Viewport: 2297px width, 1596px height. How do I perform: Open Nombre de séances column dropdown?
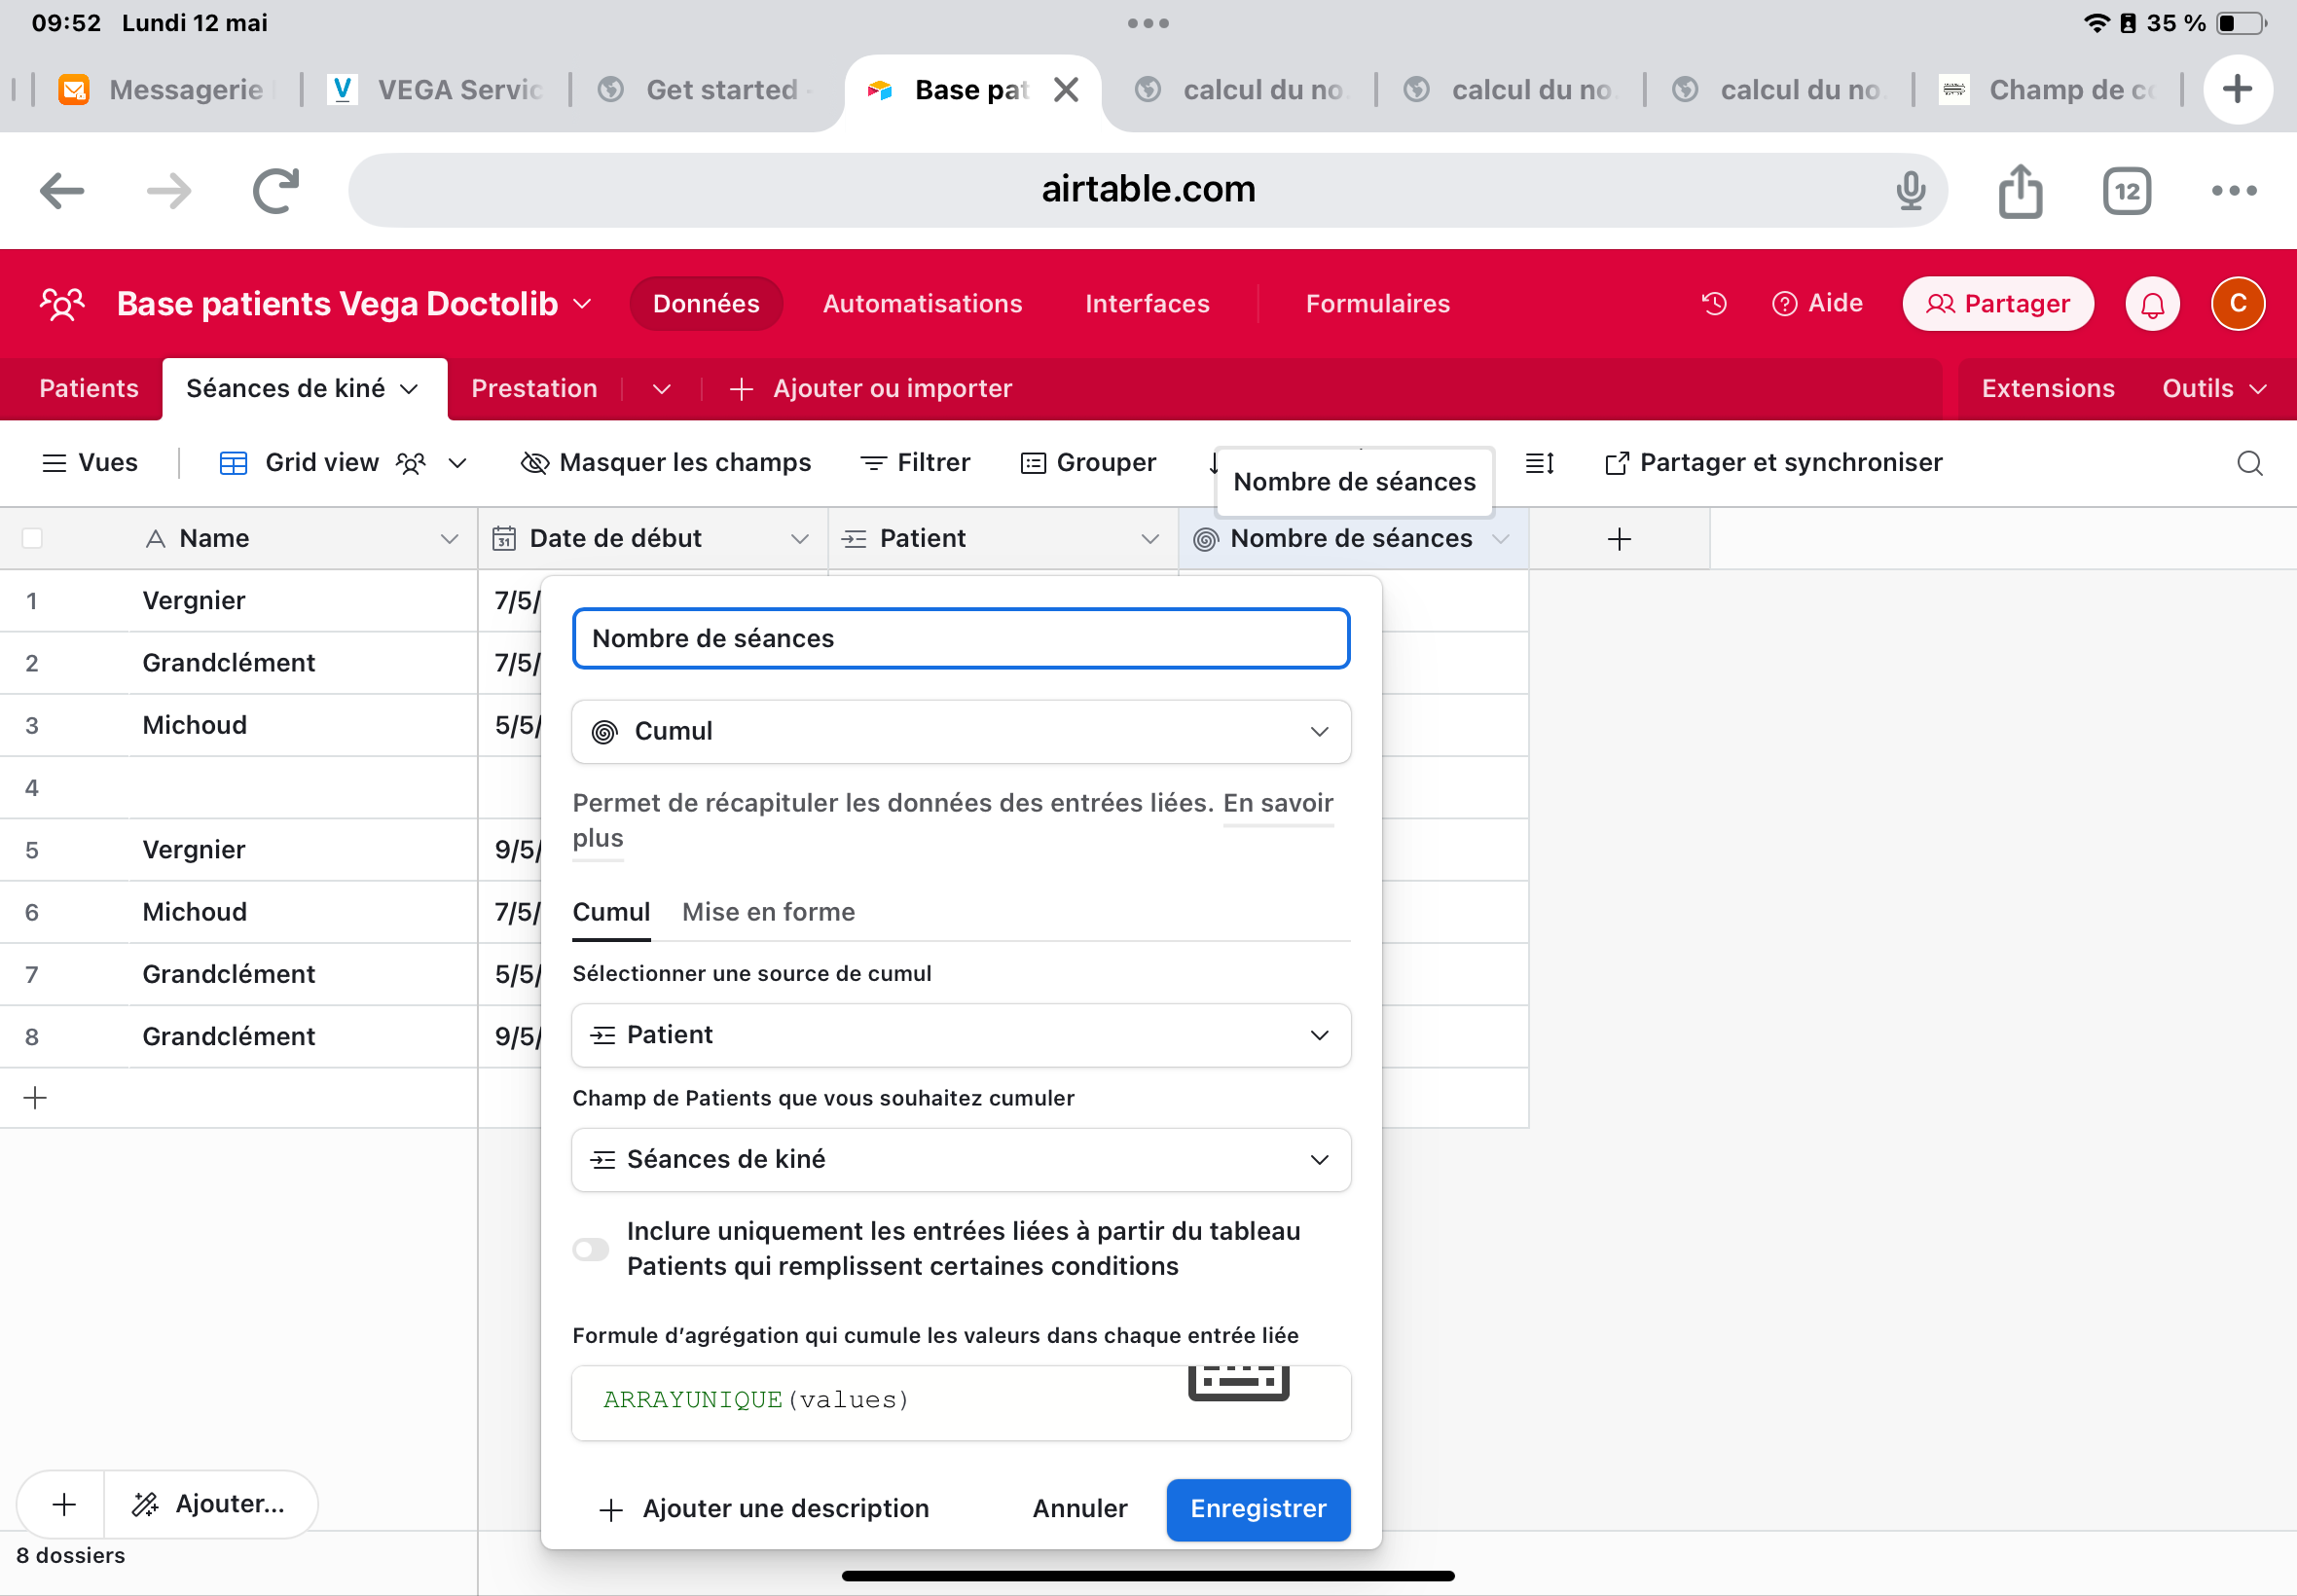coord(1500,539)
